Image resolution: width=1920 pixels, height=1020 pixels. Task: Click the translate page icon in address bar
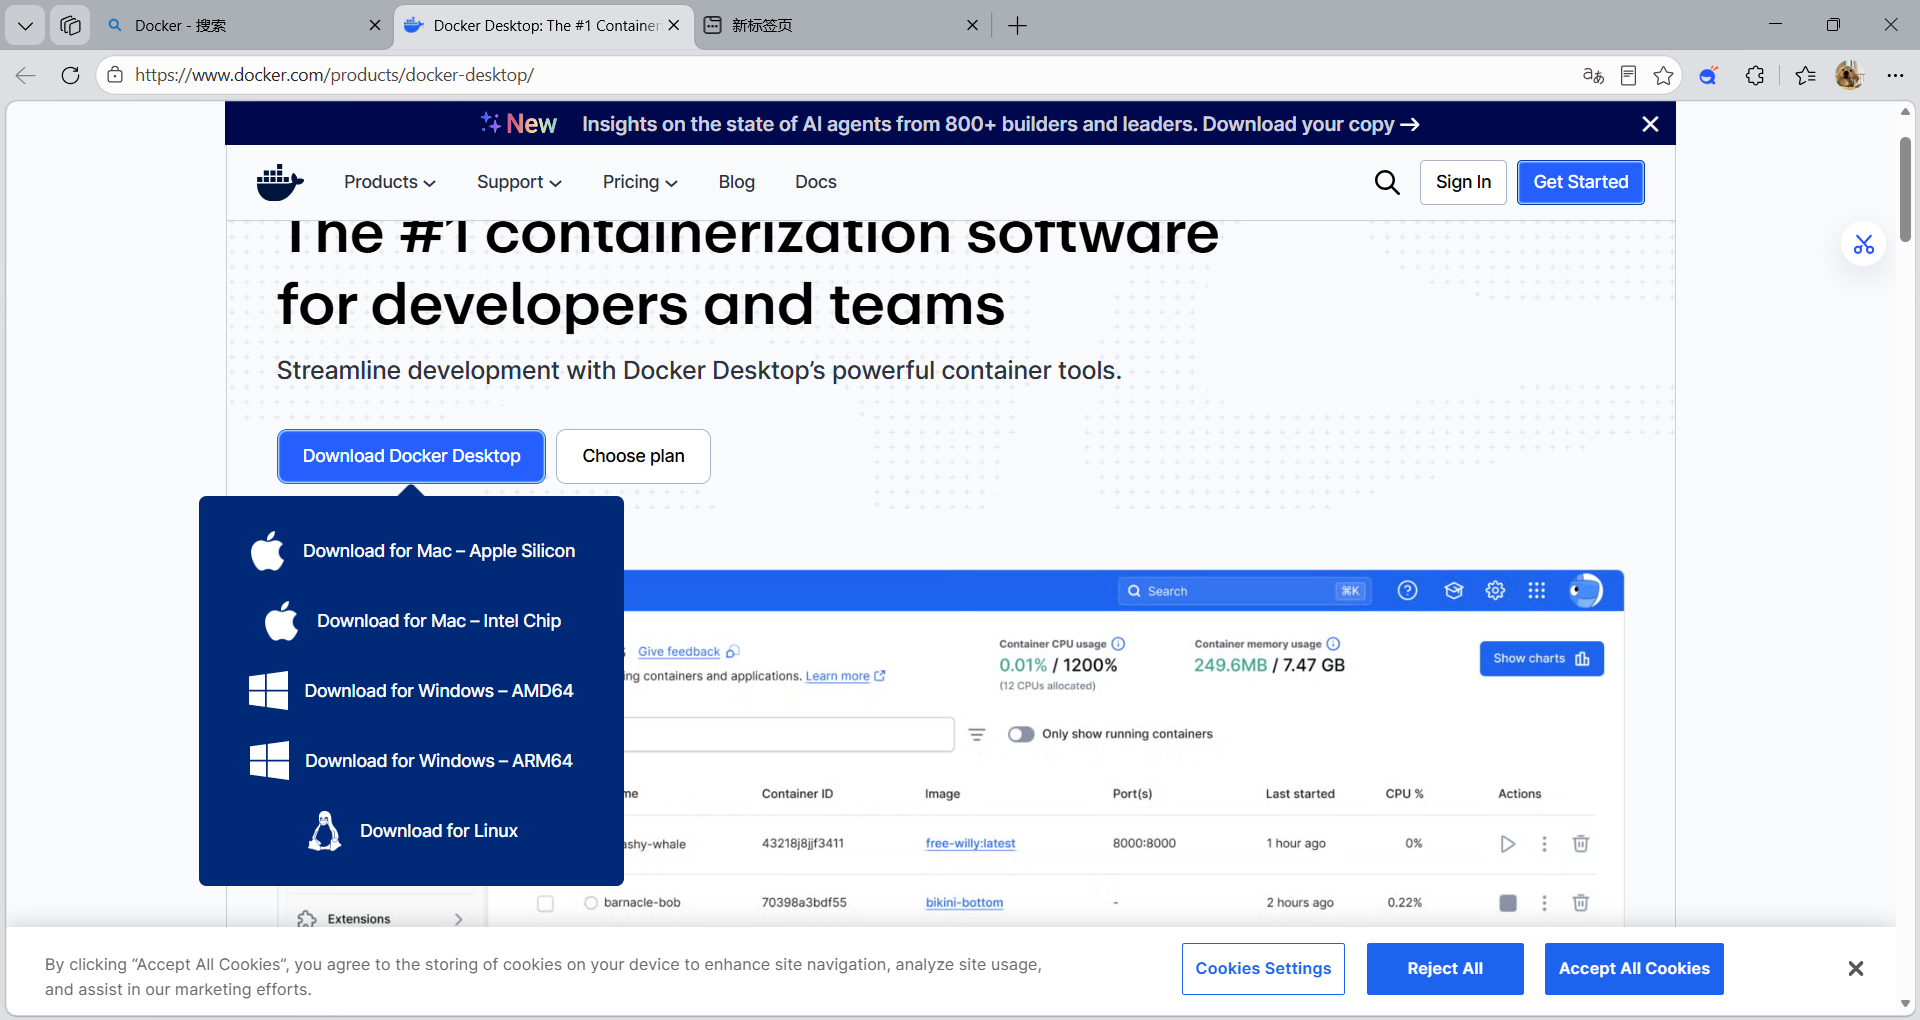(1593, 75)
